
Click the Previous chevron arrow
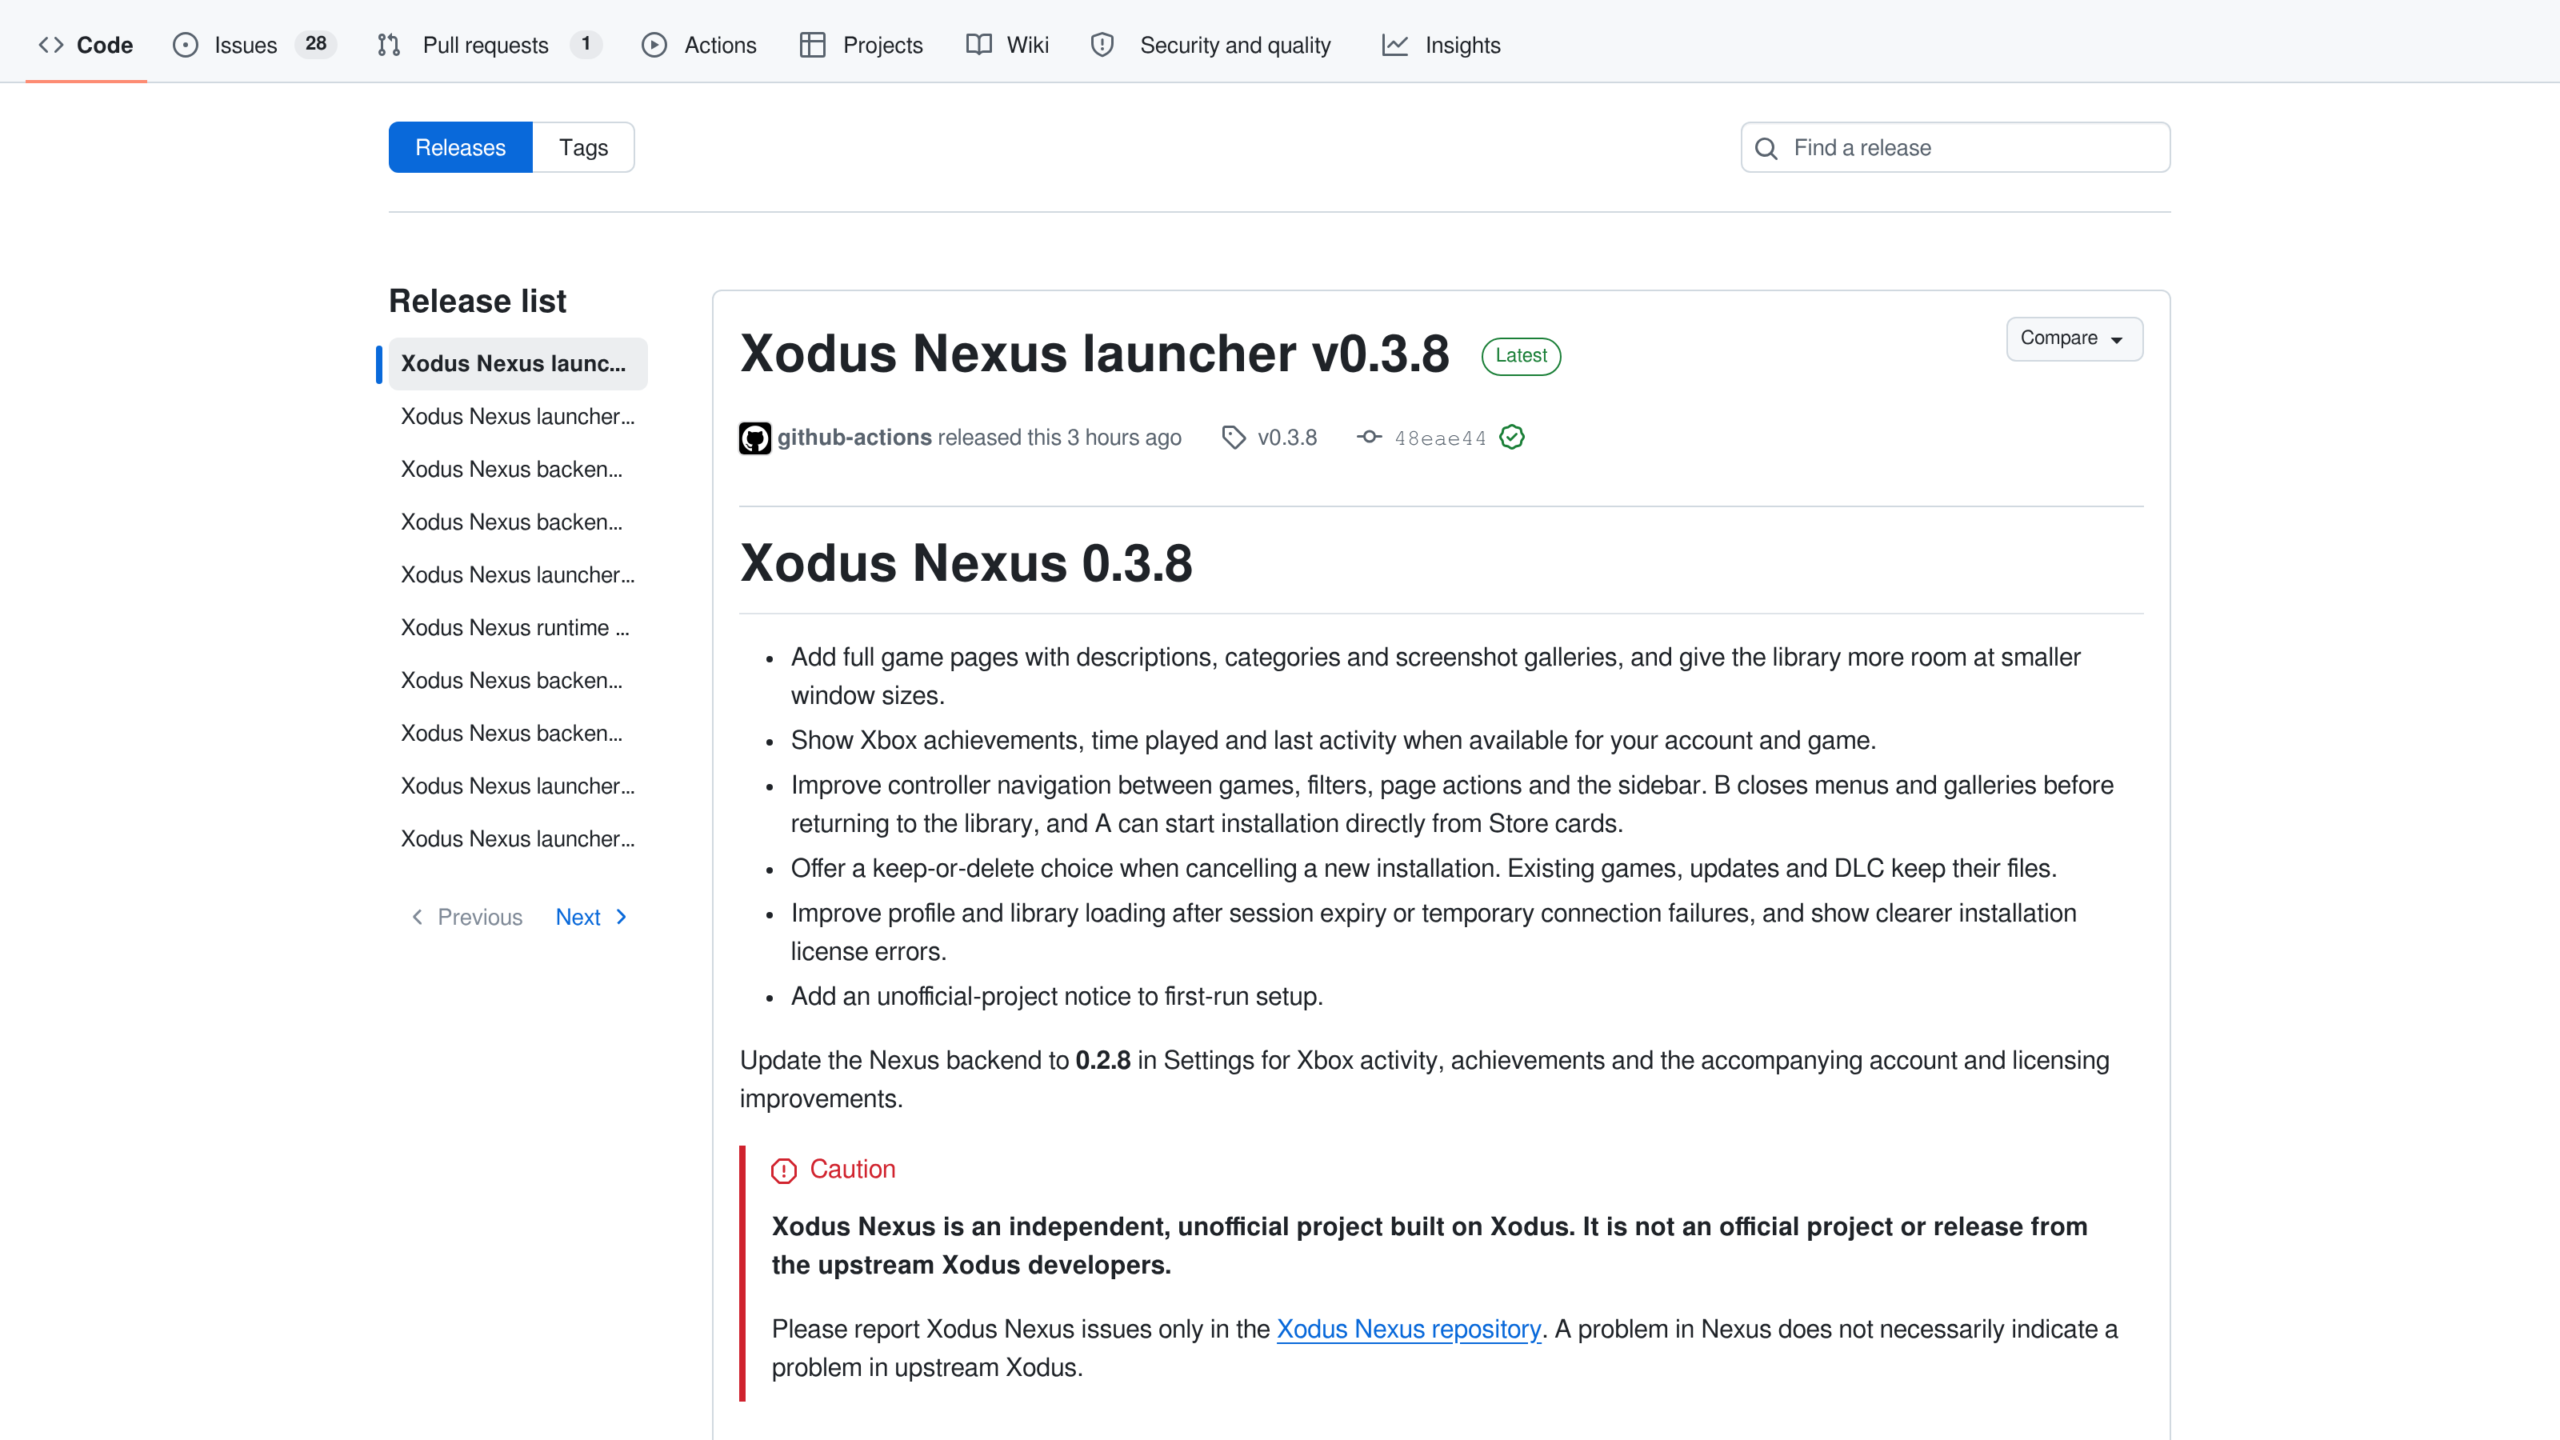click(x=417, y=917)
